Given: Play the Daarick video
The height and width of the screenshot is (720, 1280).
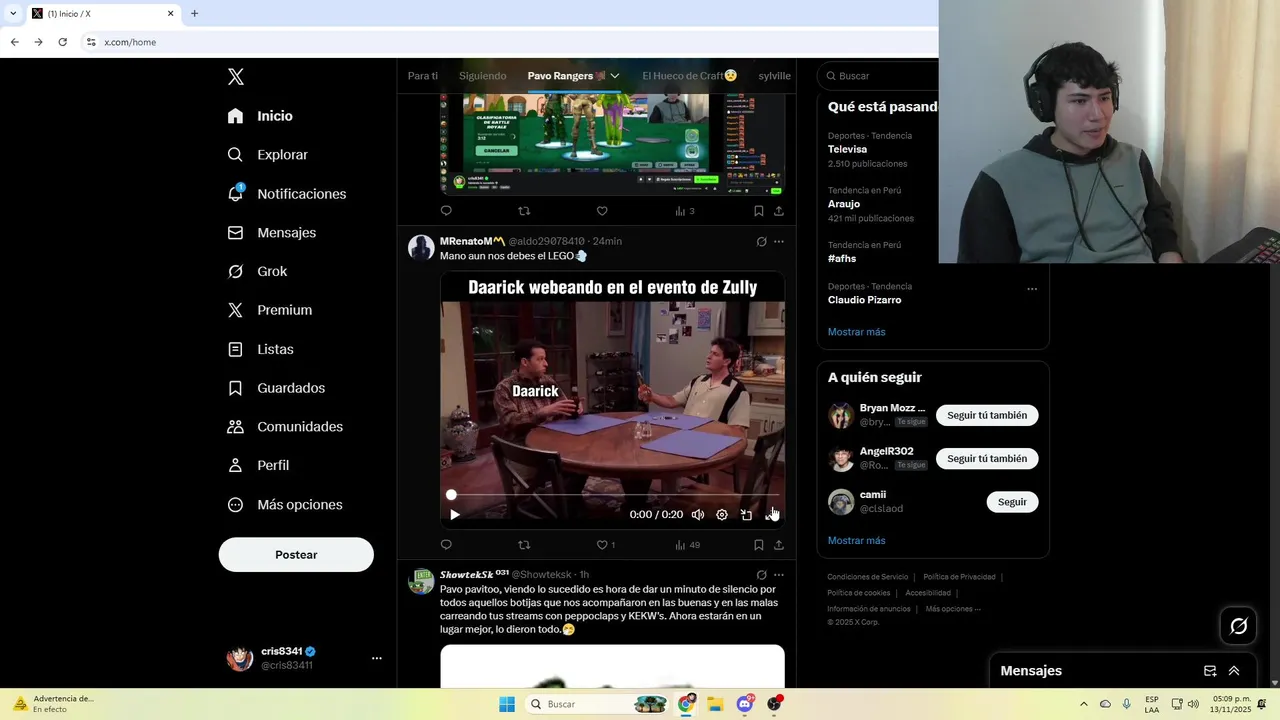Looking at the screenshot, I should [x=455, y=514].
